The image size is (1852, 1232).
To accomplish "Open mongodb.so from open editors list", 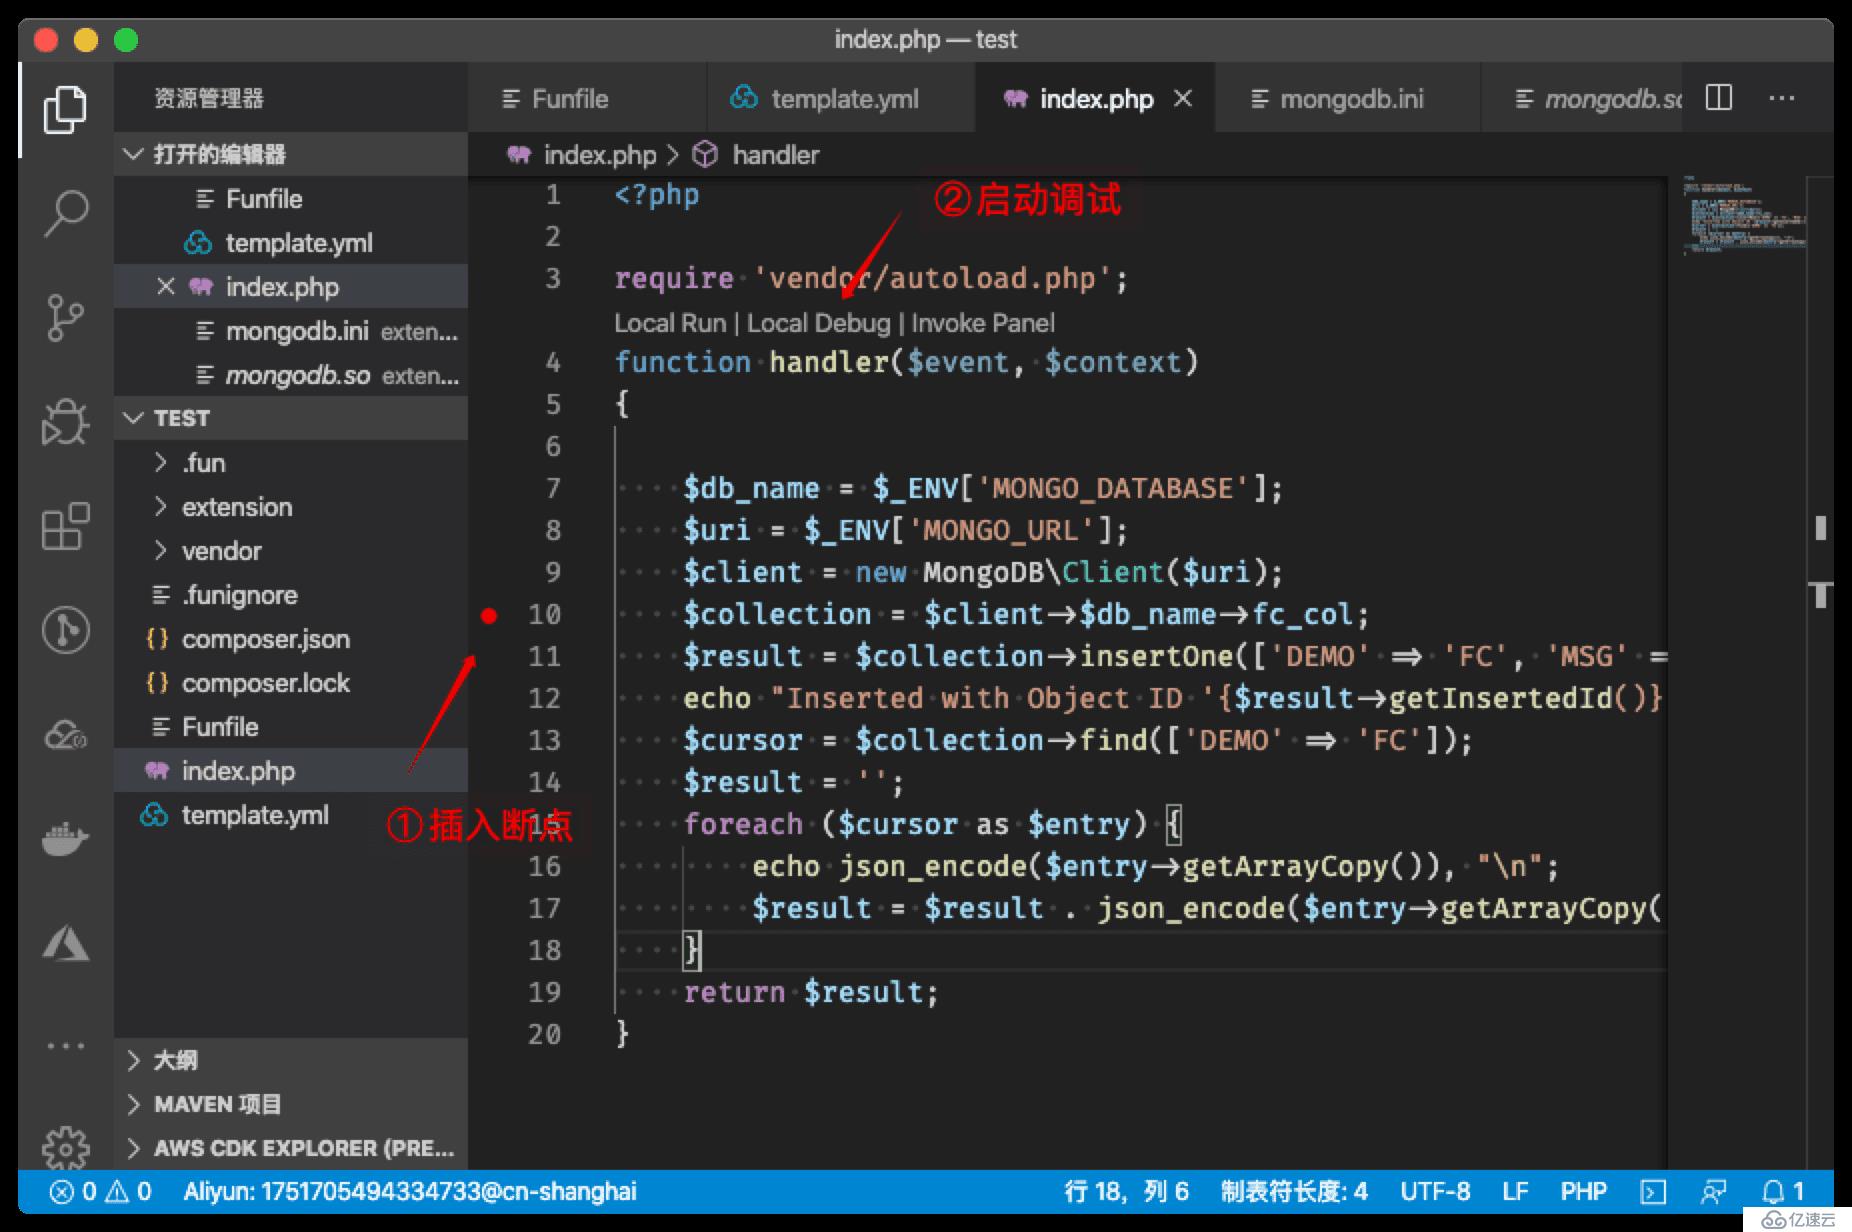I will [x=290, y=375].
